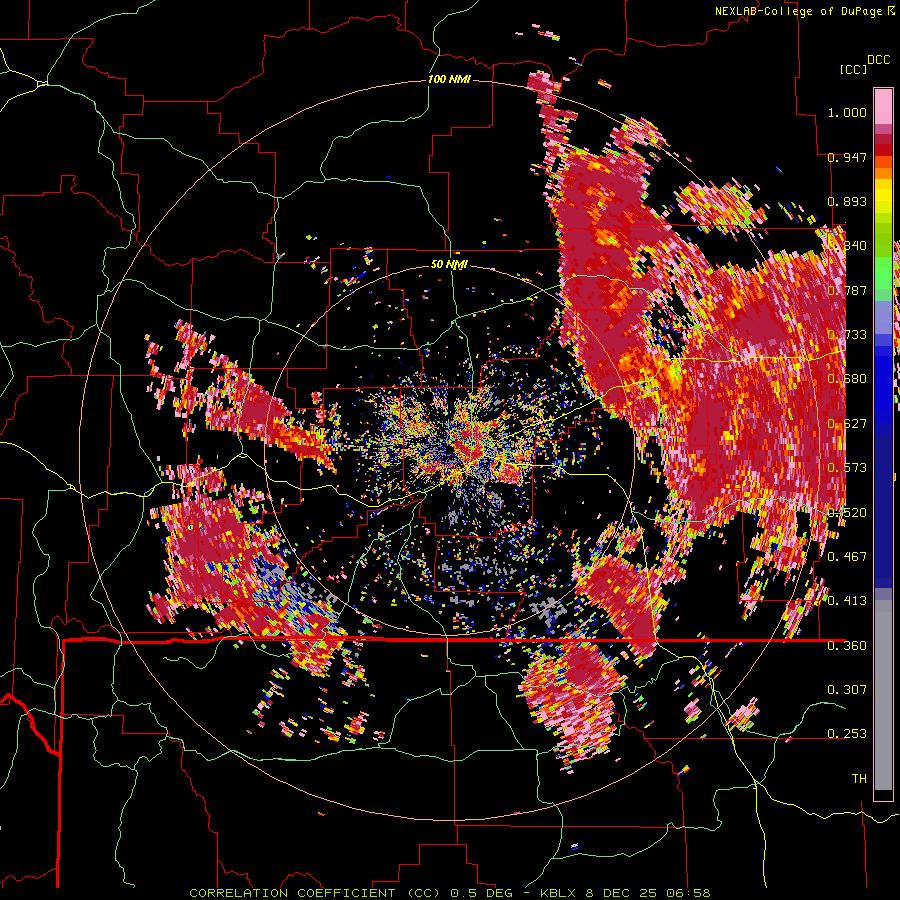Click the 0.360 scale value

click(x=847, y=646)
